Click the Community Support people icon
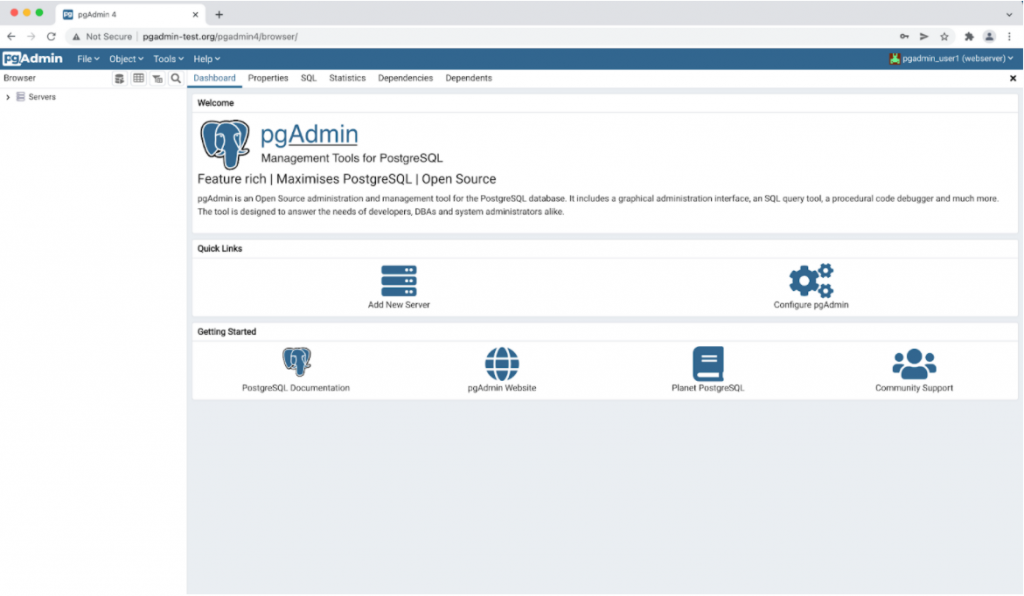Screen dimensions: 1024x596 [x=913, y=363]
